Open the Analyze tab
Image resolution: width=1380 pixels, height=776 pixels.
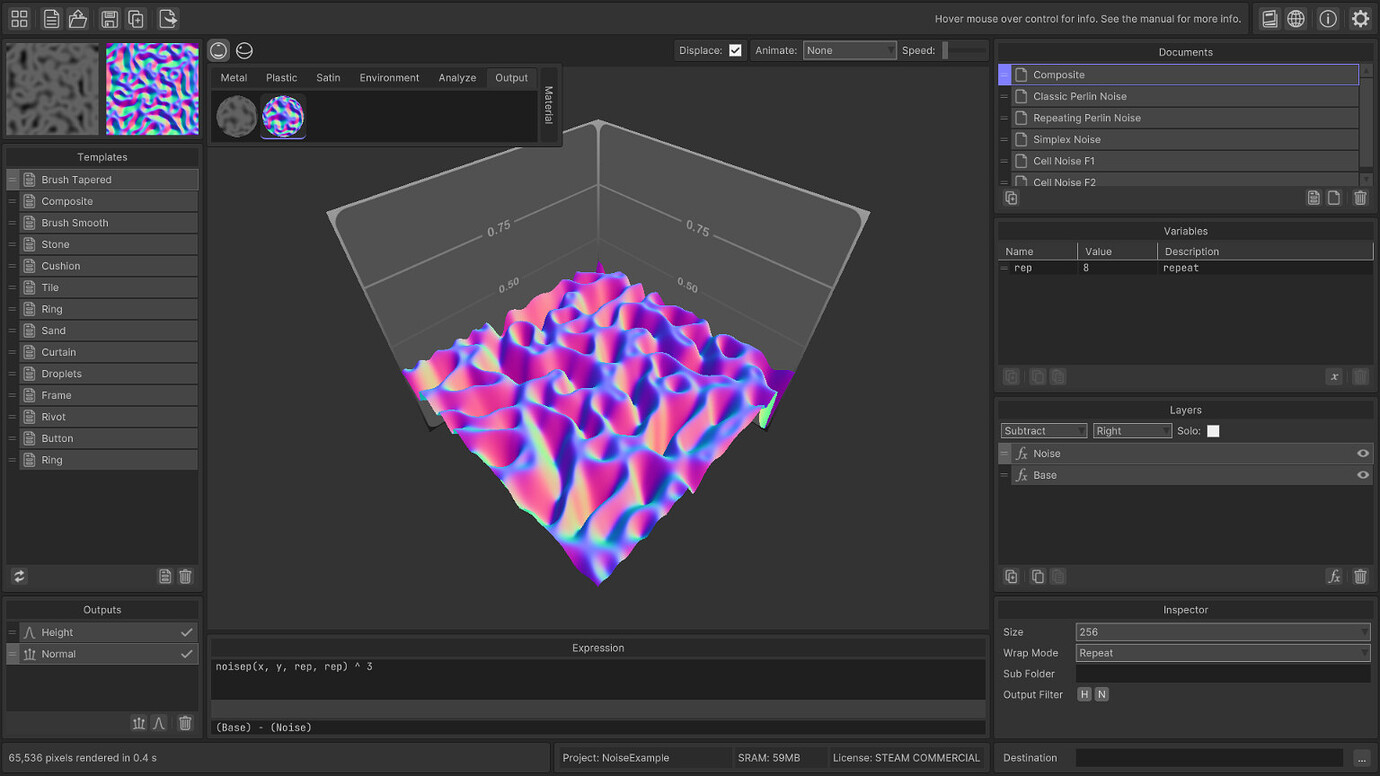[x=457, y=77]
